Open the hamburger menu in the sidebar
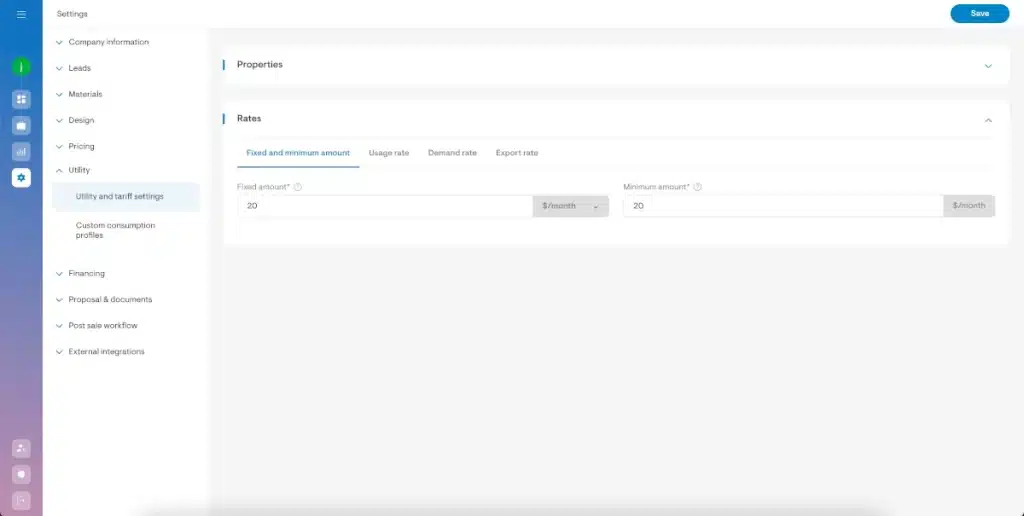Screen dimensions: 1024x516 pos(21,14)
